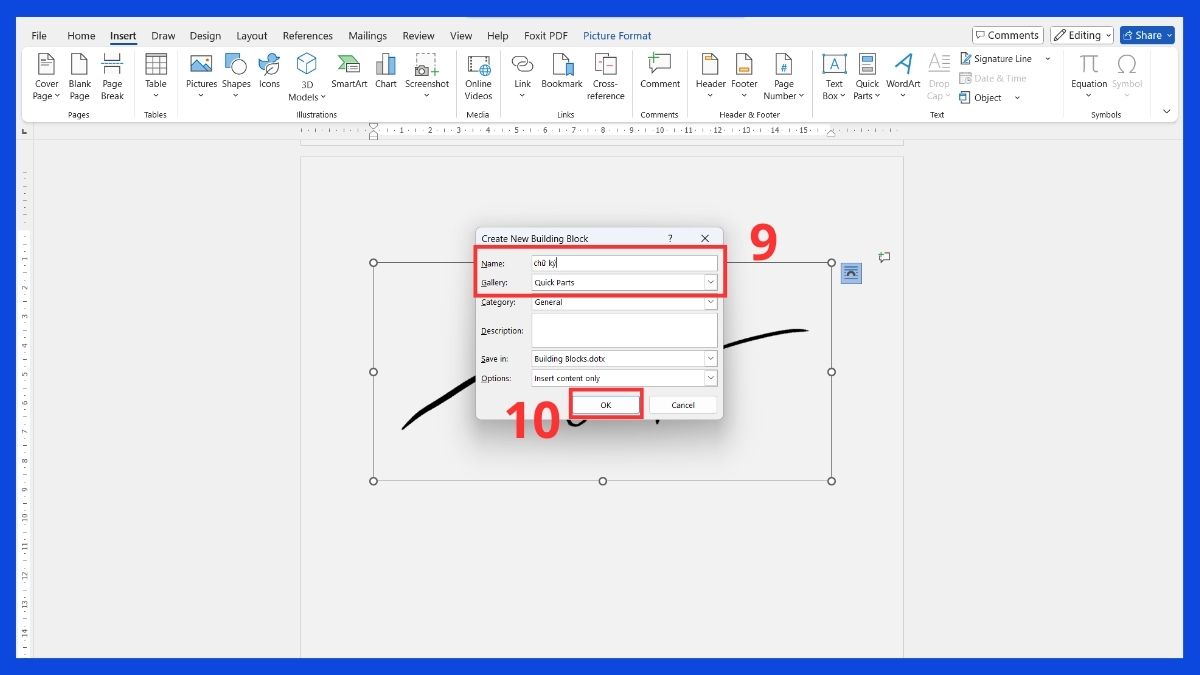Screen dimensions: 1200x675
Task: Open the File tab
Action: point(39,36)
